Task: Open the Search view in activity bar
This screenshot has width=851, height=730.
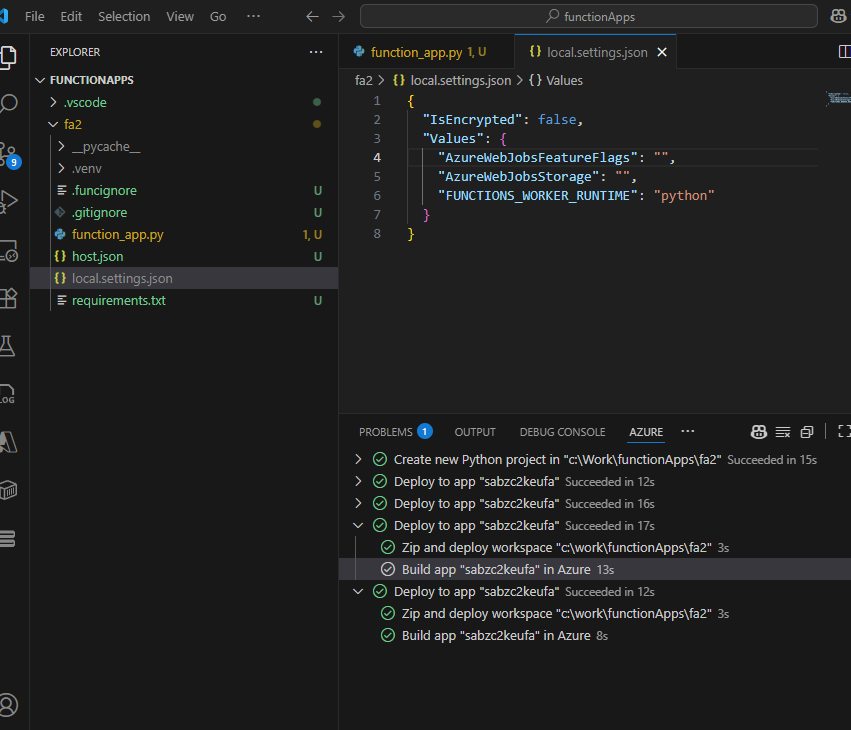Action: (8, 103)
